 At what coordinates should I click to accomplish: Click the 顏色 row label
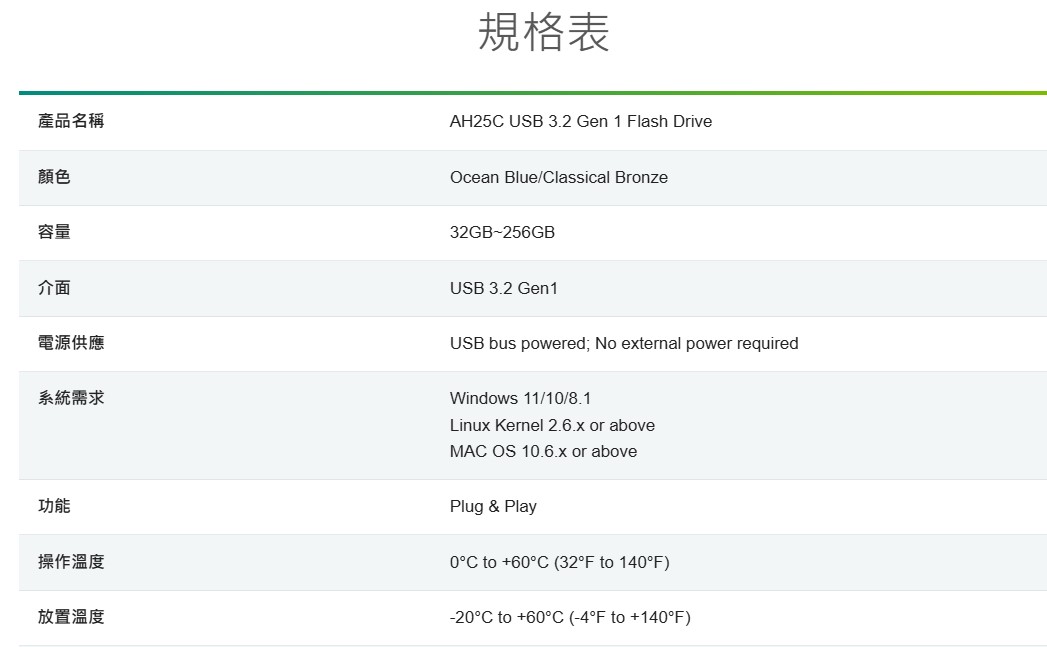tap(54, 177)
